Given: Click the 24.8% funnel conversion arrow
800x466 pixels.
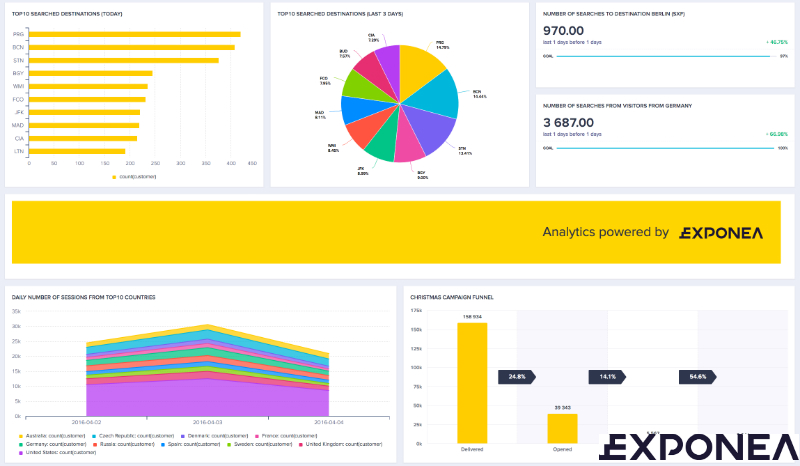Looking at the screenshot, I should (x=517, y=377).
